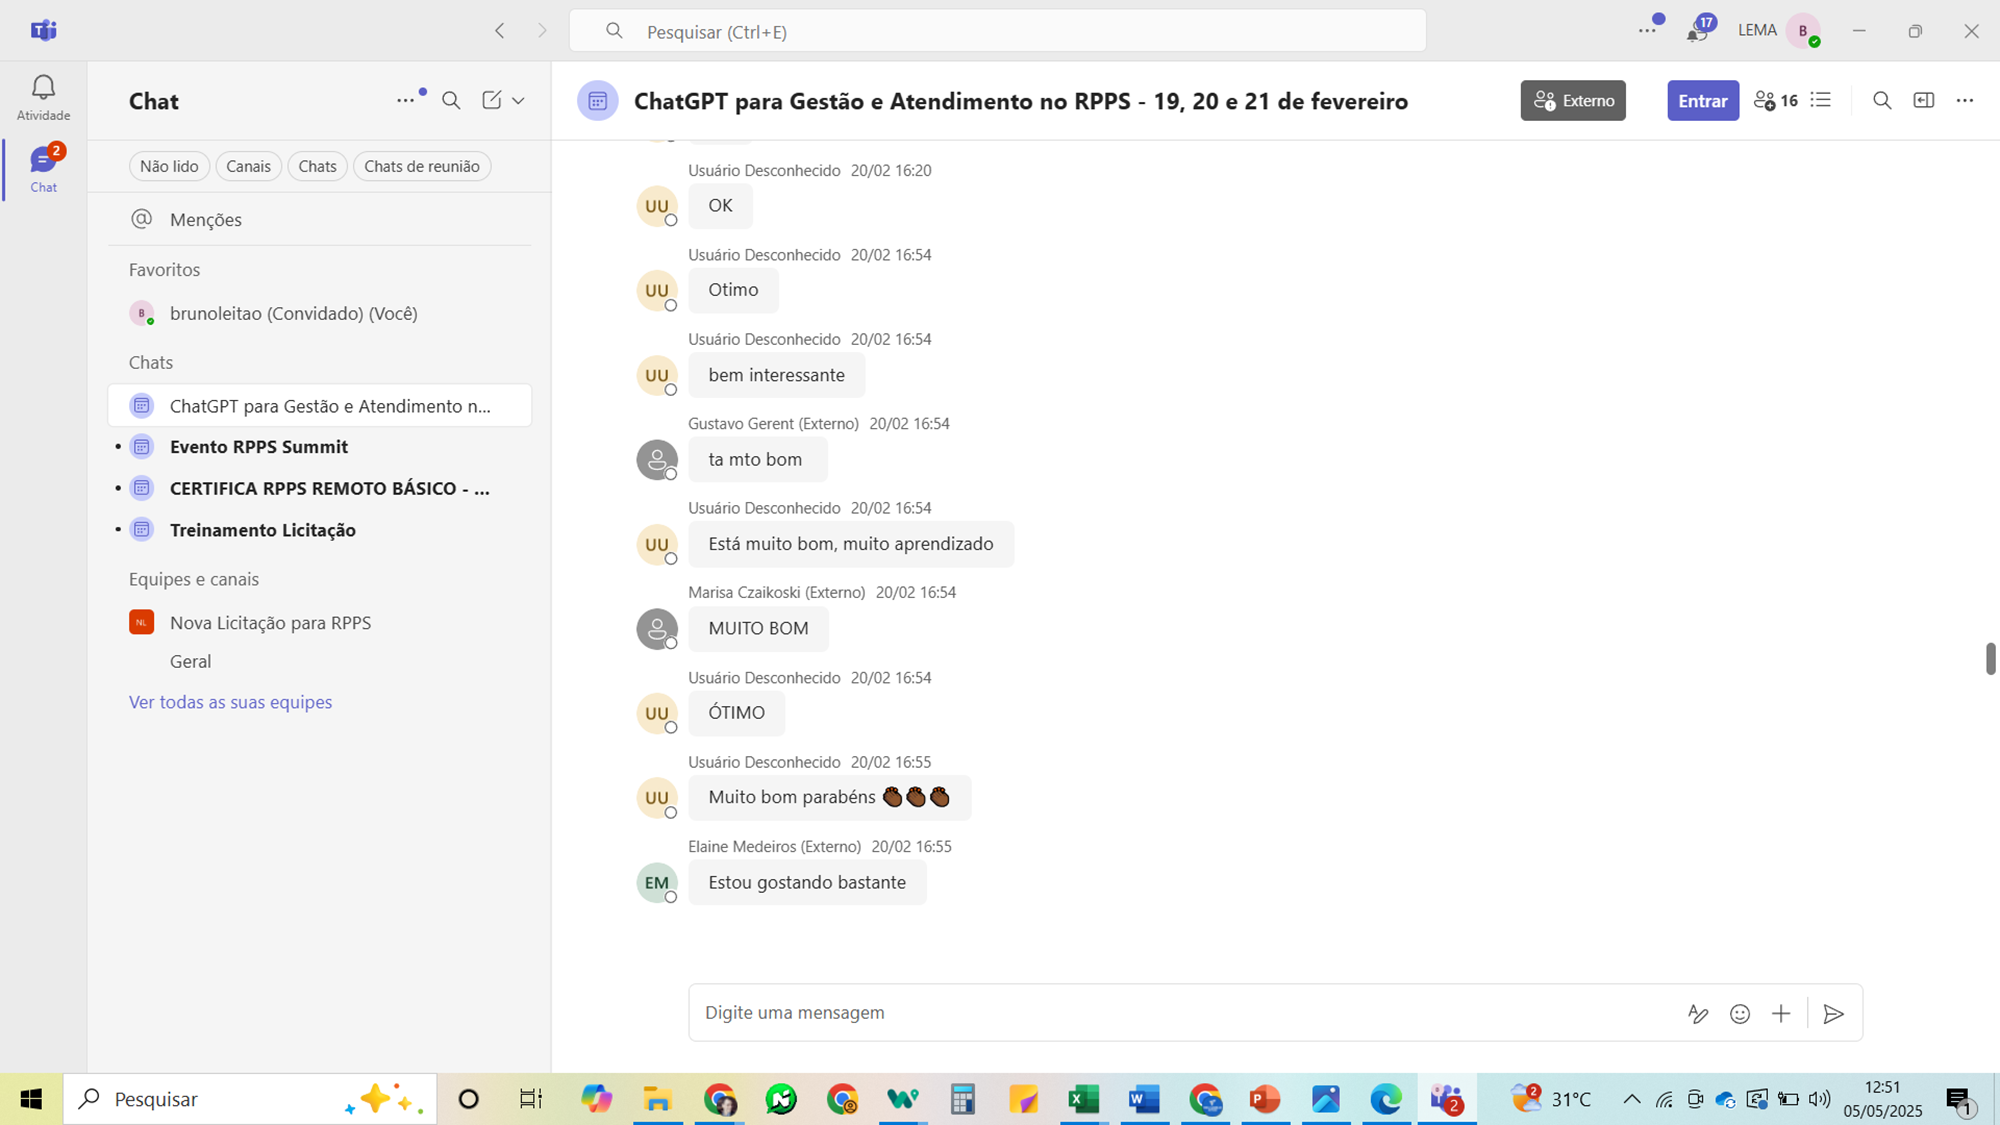
Task: Open Excel from the taskbar
Action: pyautogui.click(x=1083, y=1099)
